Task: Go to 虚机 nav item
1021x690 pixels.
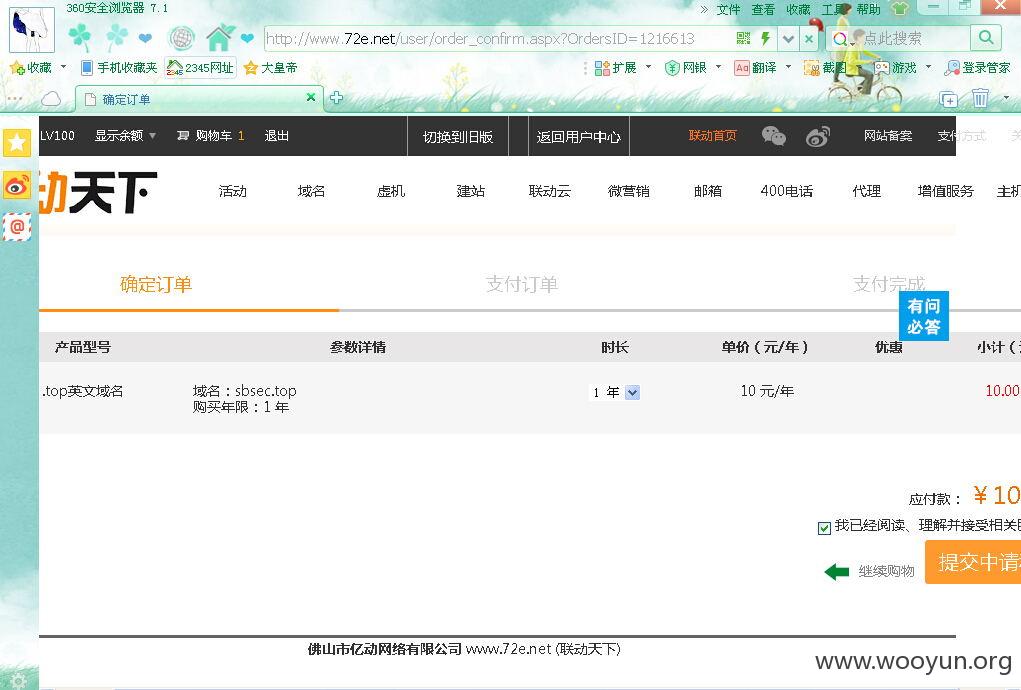Action: pyautogui.click(x=391, y=191)
